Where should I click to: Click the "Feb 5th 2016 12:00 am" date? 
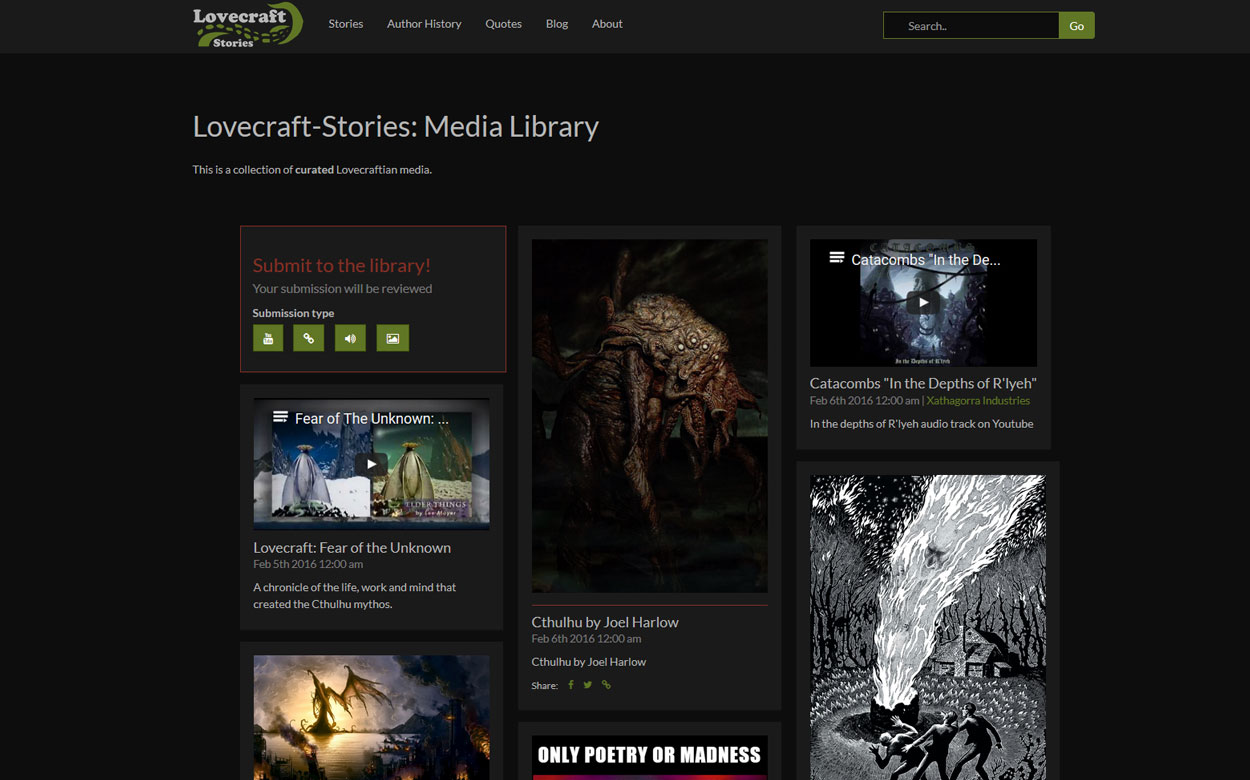[308, 564]
